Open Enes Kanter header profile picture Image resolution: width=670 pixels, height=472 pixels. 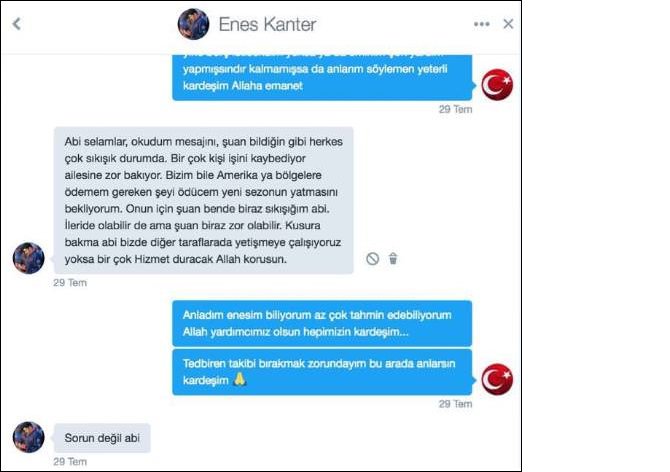click(x=194, y=24)
